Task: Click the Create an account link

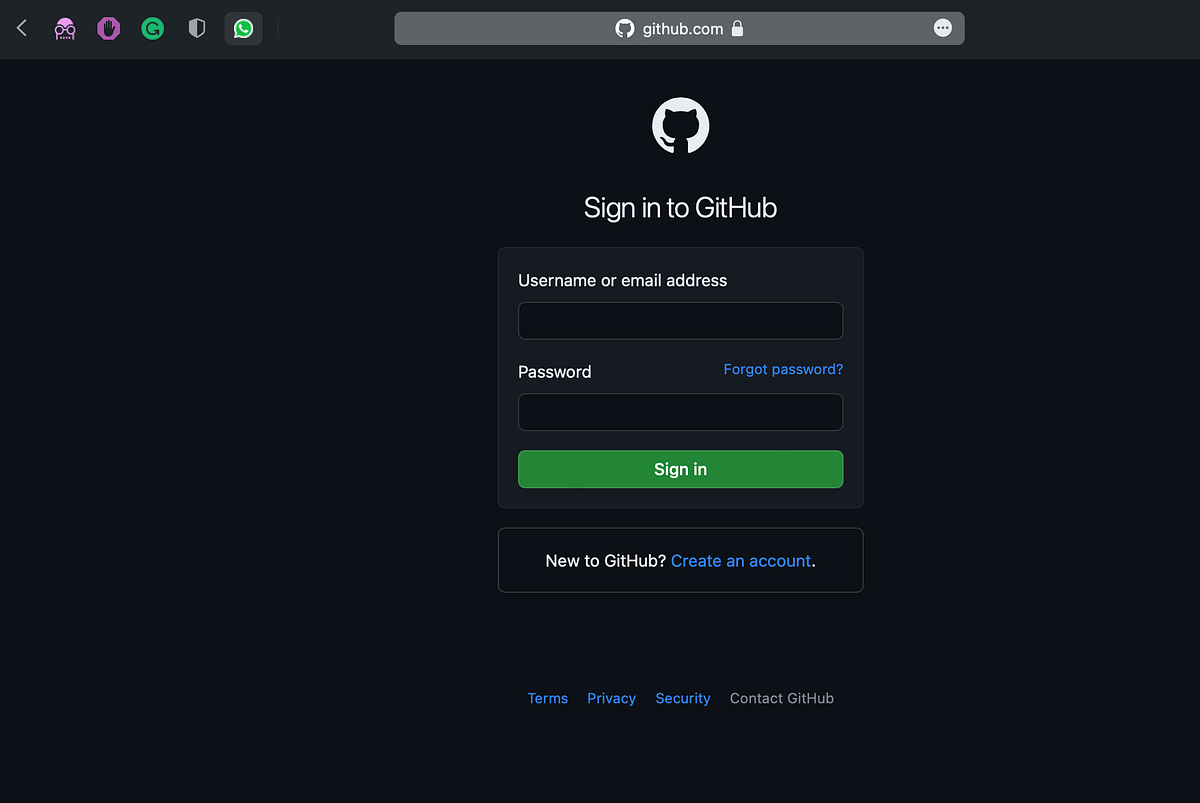Action: coord(740,561)
